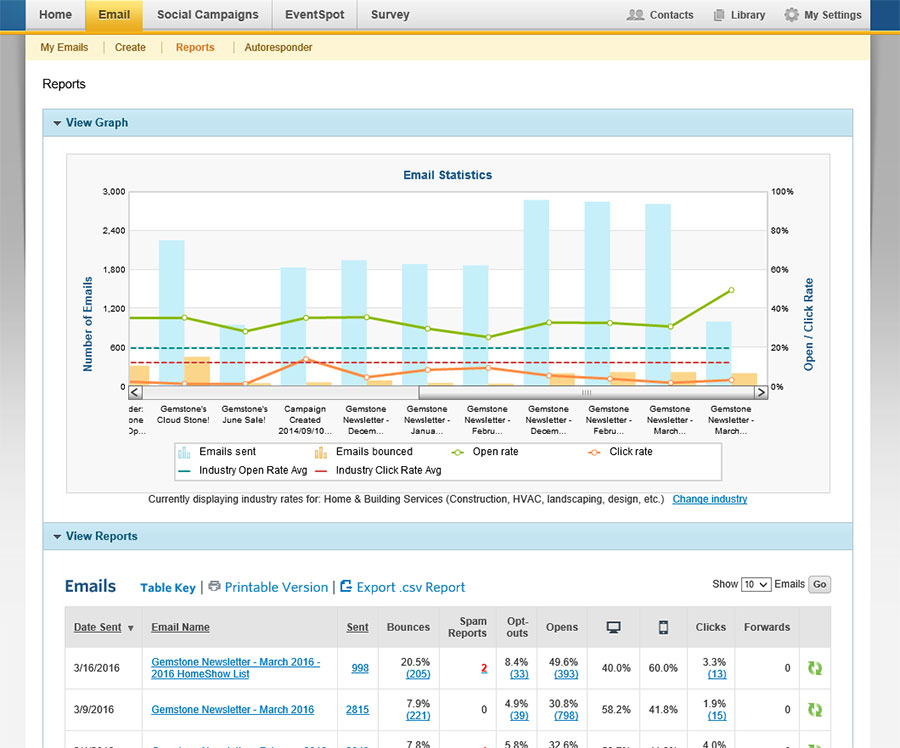The width and height of the screenshot is (900, 748).
Task: Click the printer icon for Printable Version
Action: click(215, 587)
